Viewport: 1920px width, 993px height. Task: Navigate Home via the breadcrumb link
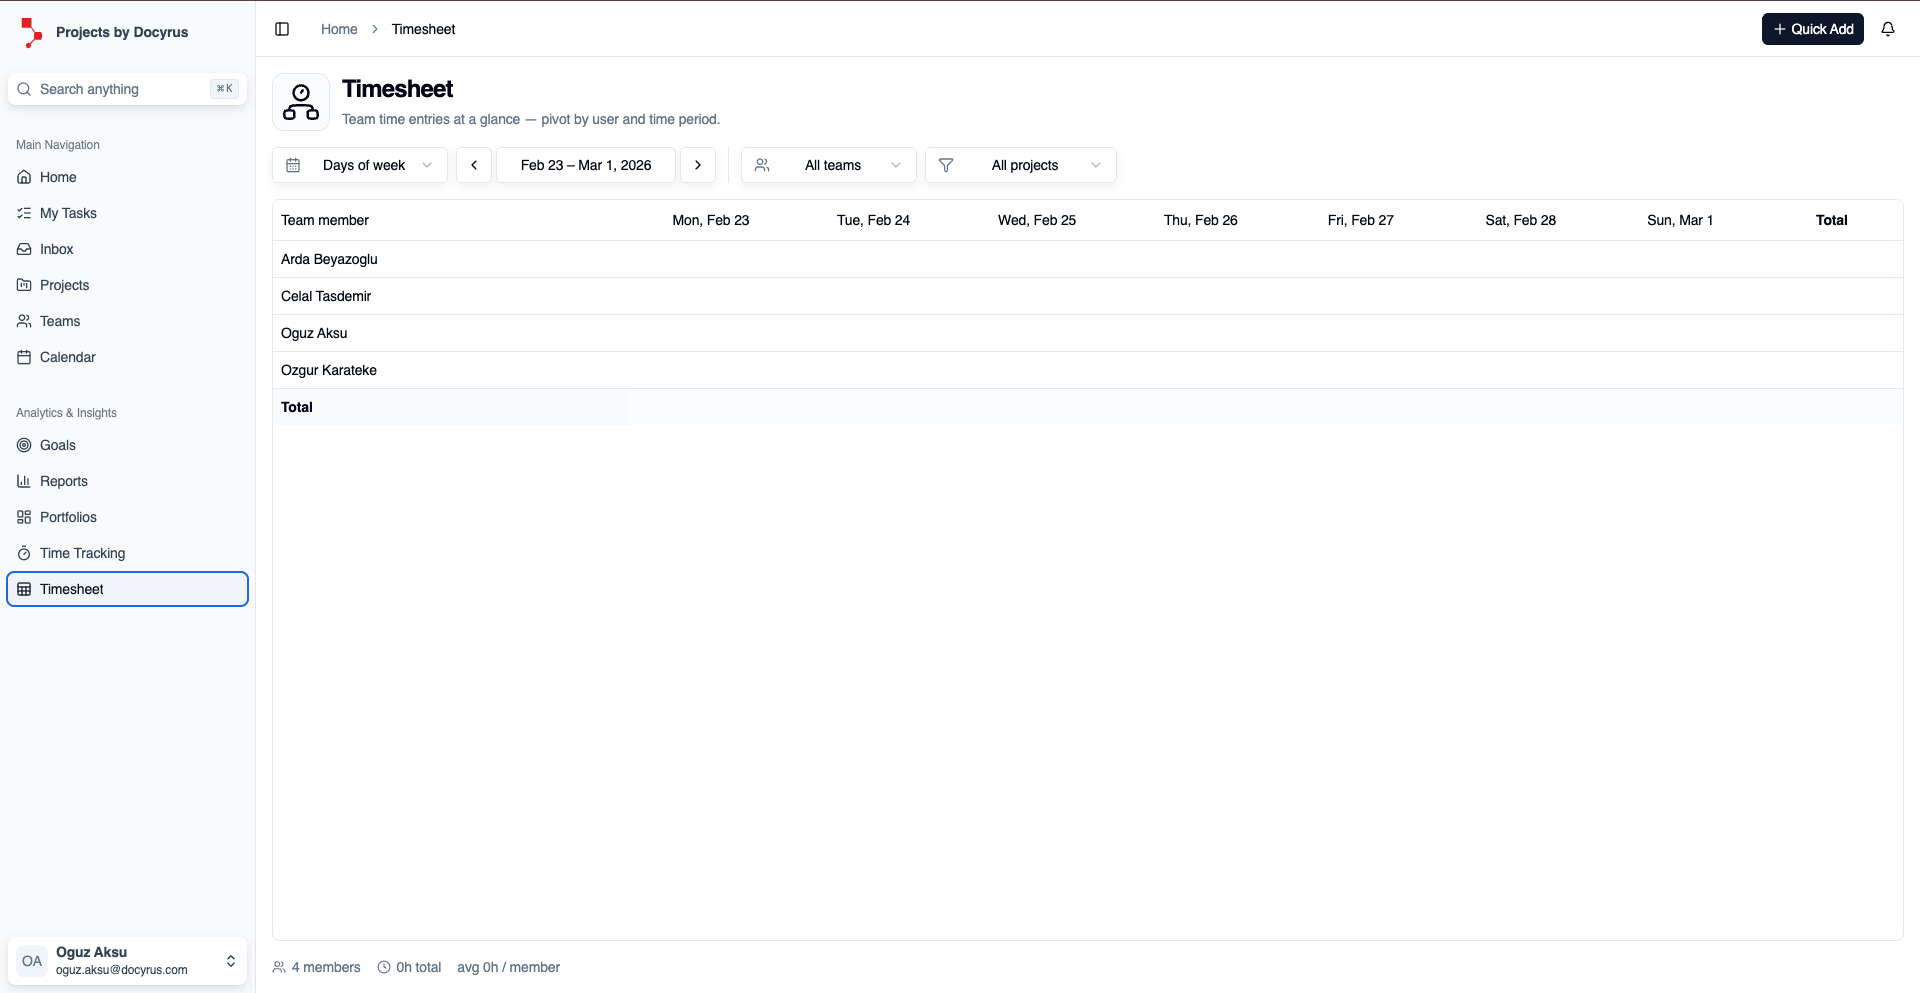(x=339, y=29)
